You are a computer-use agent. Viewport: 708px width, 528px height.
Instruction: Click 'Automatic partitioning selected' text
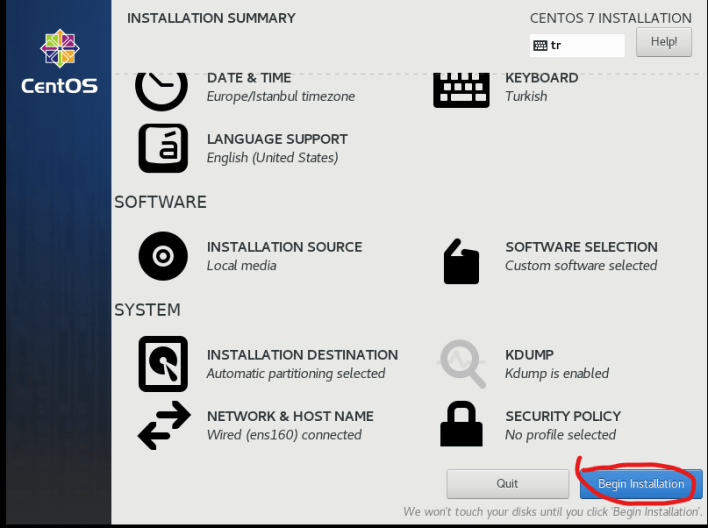click(296, 374)
